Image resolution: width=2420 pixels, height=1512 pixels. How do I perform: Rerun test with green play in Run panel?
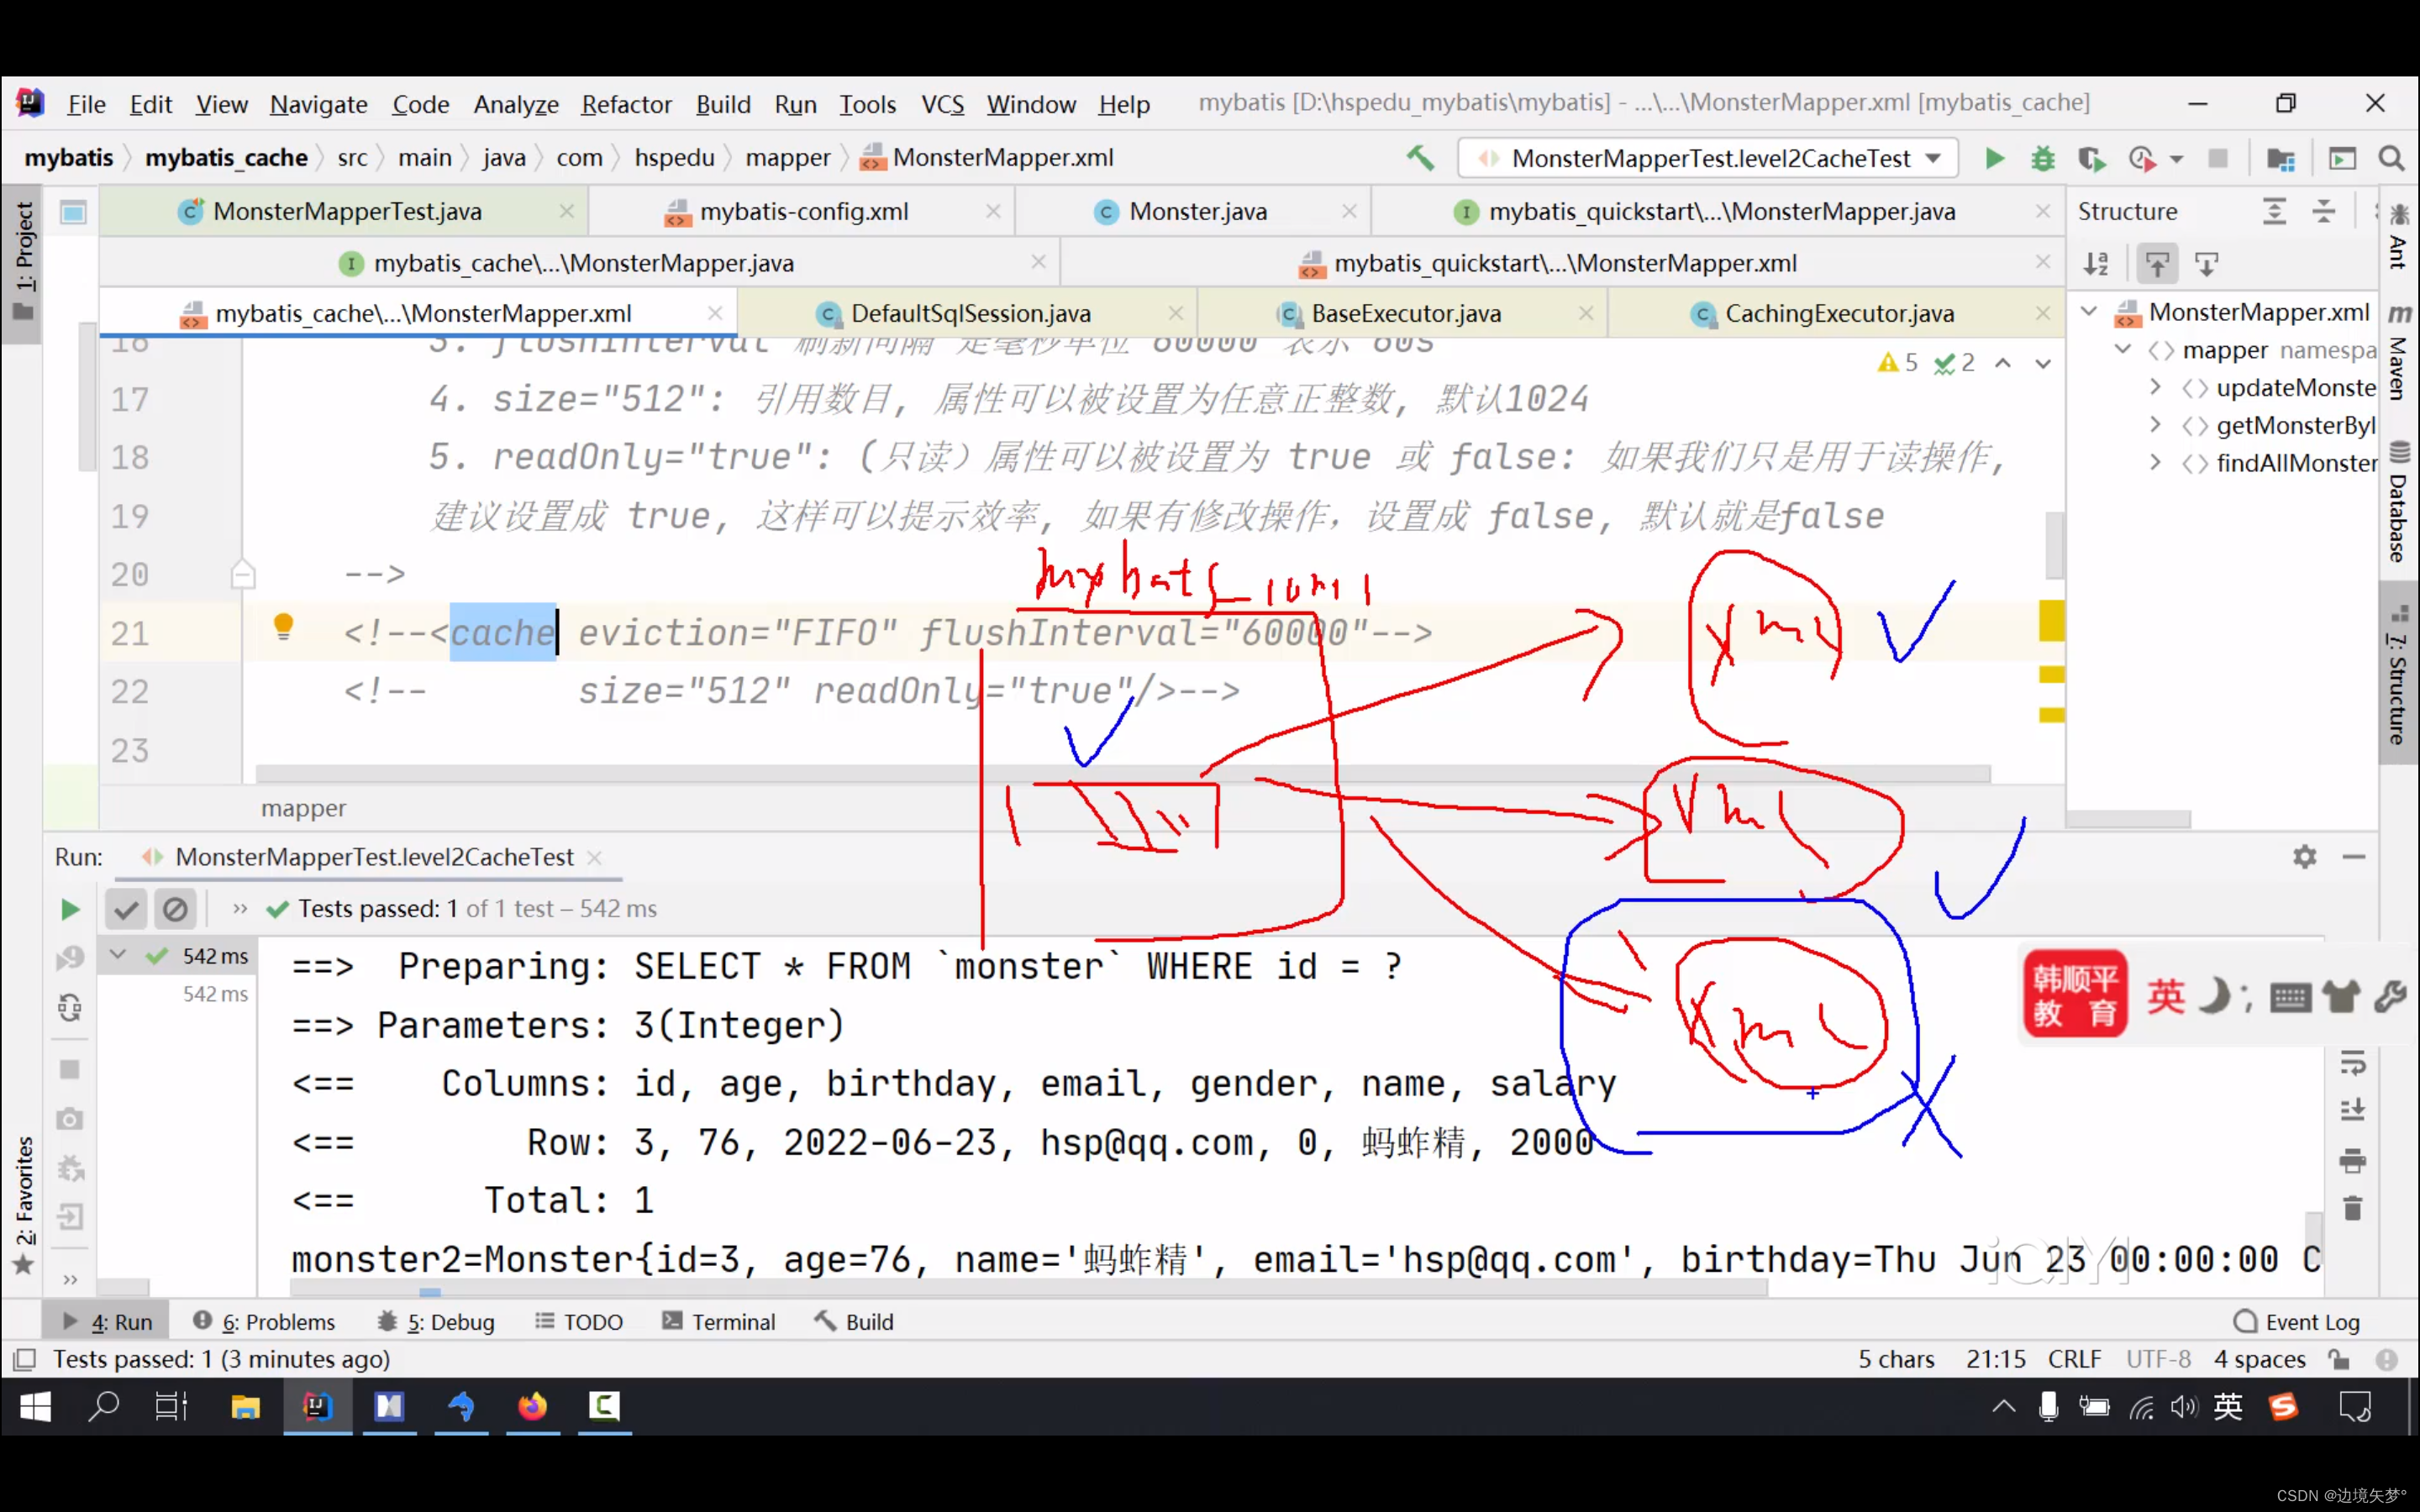tap(69, 909)
